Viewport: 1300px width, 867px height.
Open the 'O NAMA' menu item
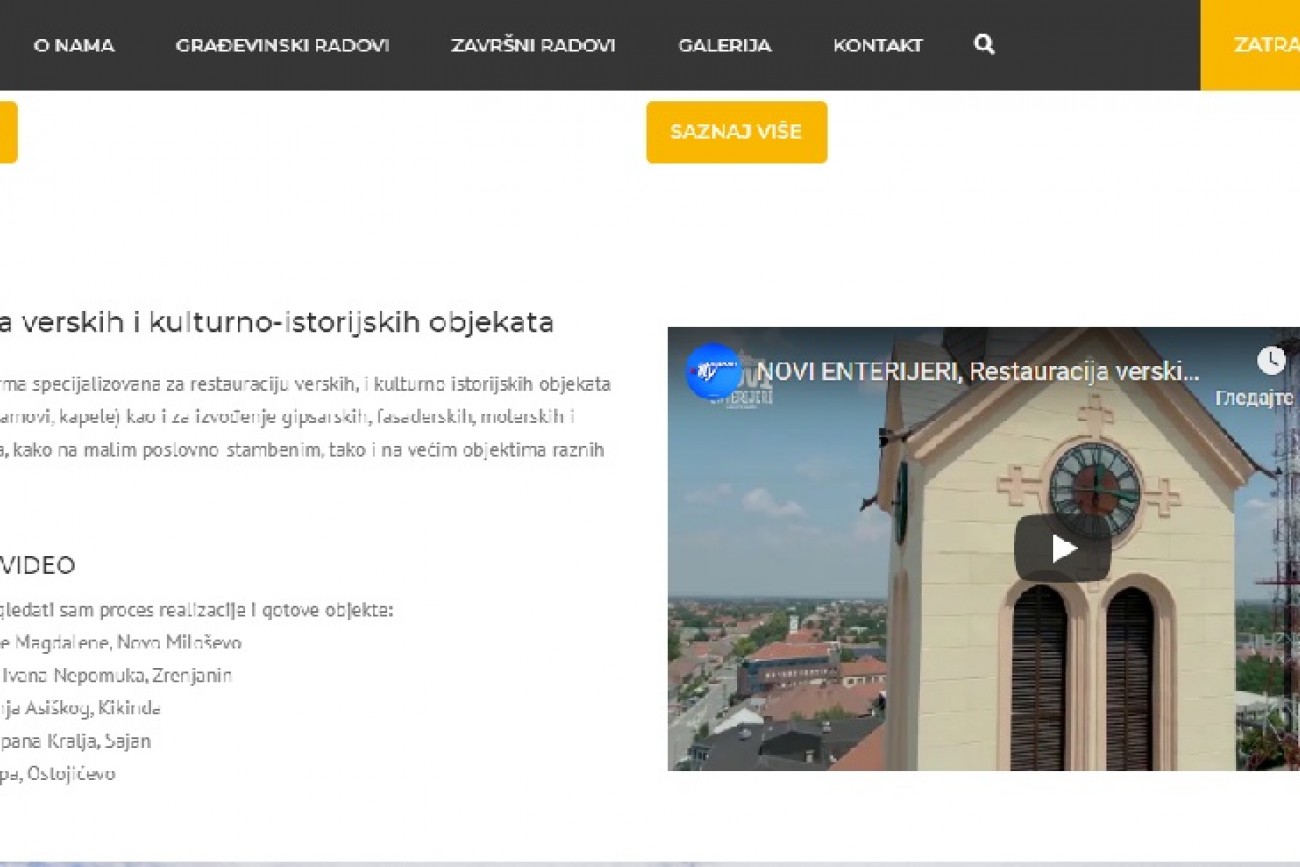74,45
